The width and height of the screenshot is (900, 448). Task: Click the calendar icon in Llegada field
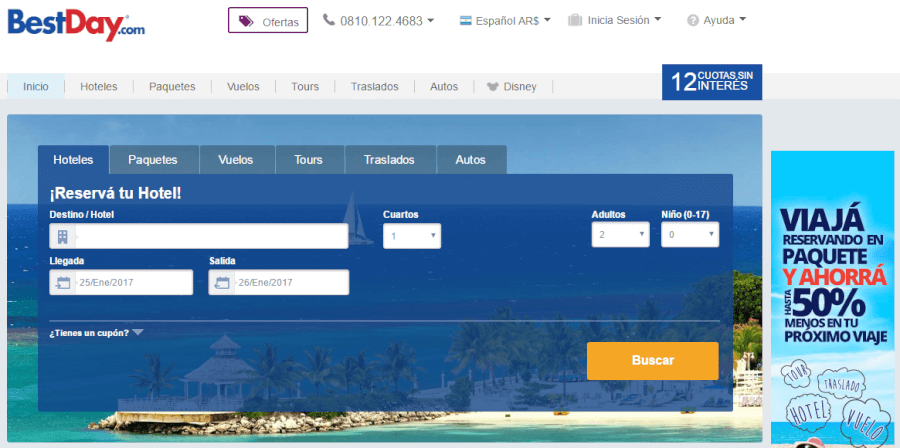pos(64,283)
